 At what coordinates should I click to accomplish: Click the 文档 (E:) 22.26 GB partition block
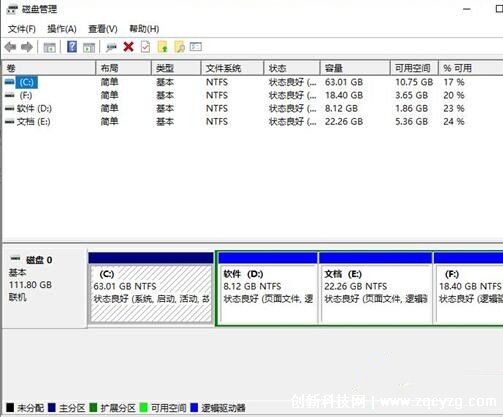(x=375, y=288)
